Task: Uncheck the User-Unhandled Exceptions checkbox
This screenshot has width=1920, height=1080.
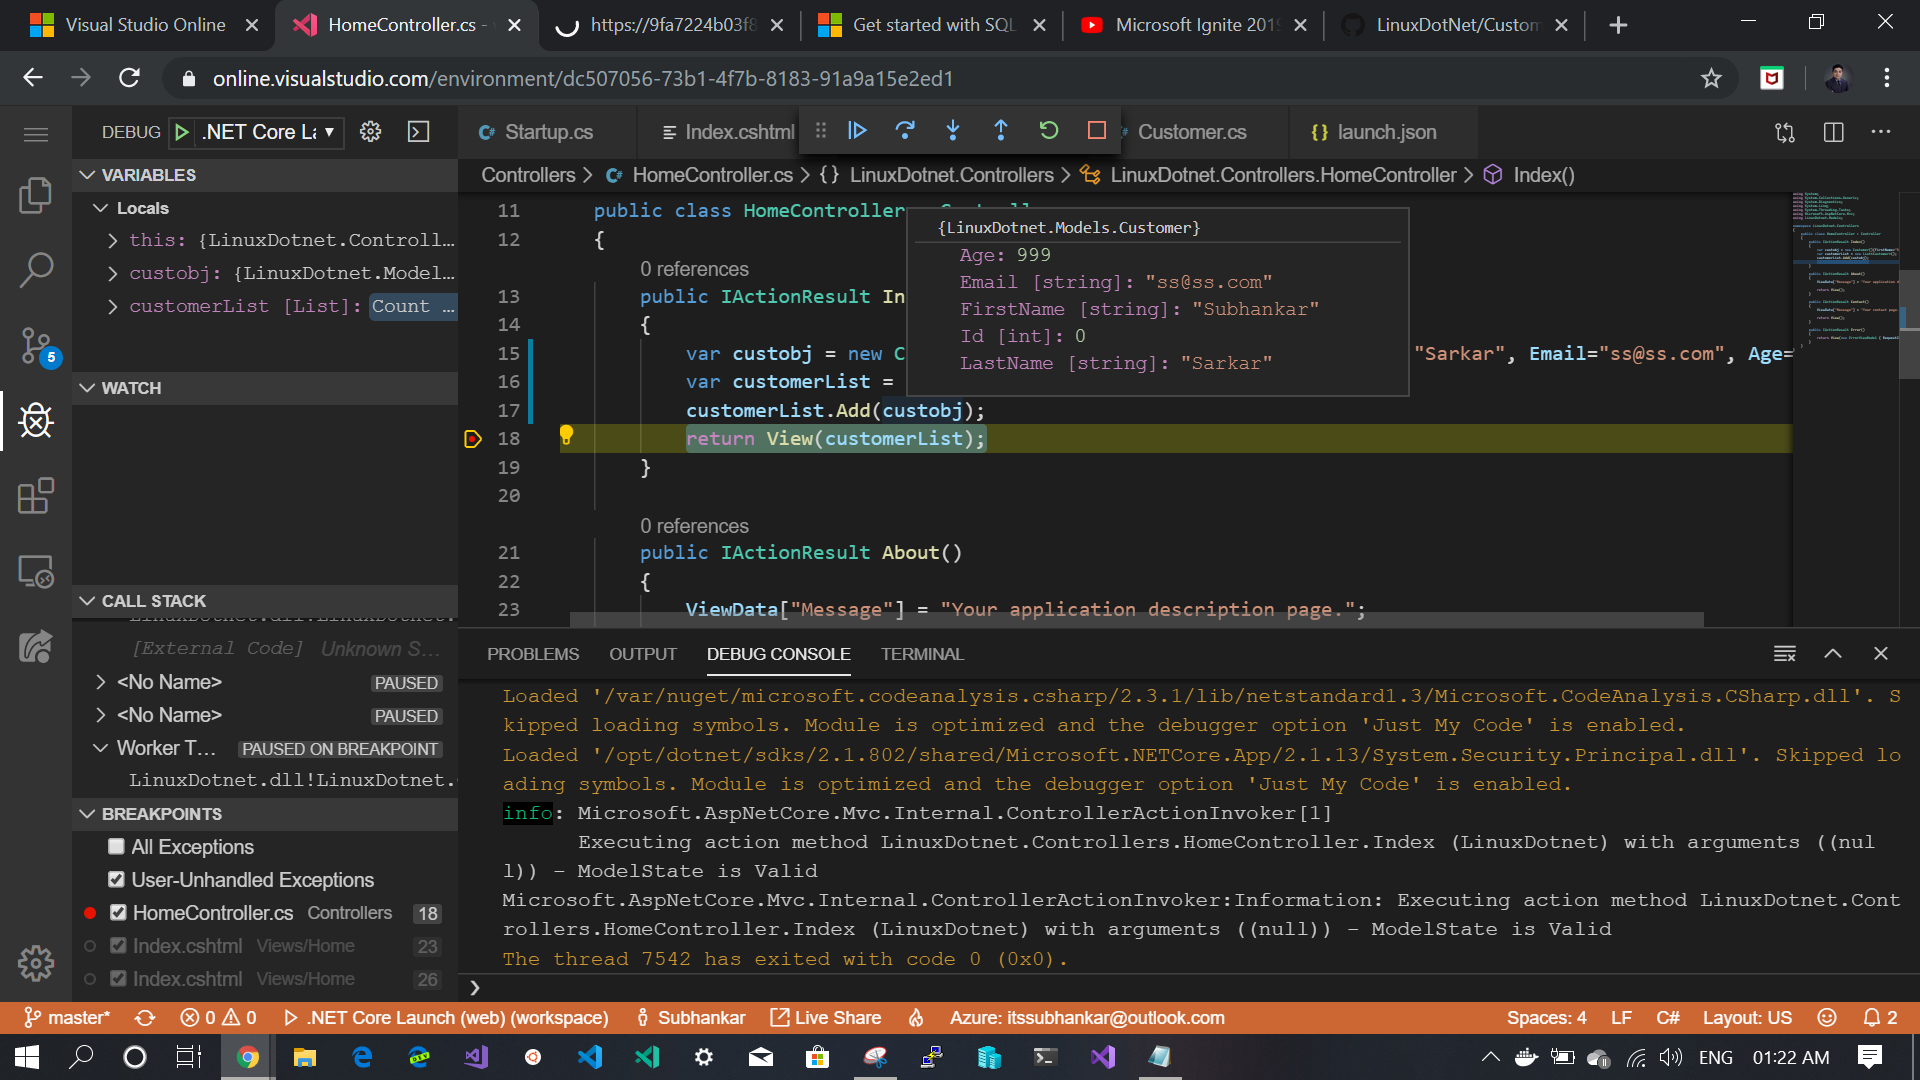Action: (117, 880)
